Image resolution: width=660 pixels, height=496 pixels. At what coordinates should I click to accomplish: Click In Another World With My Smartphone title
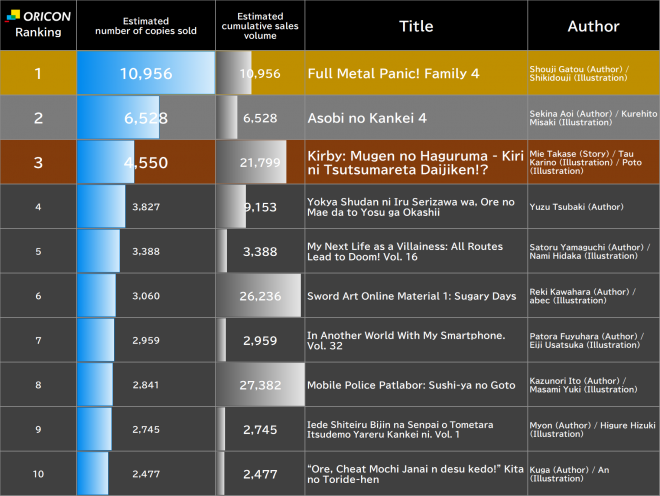406,340
